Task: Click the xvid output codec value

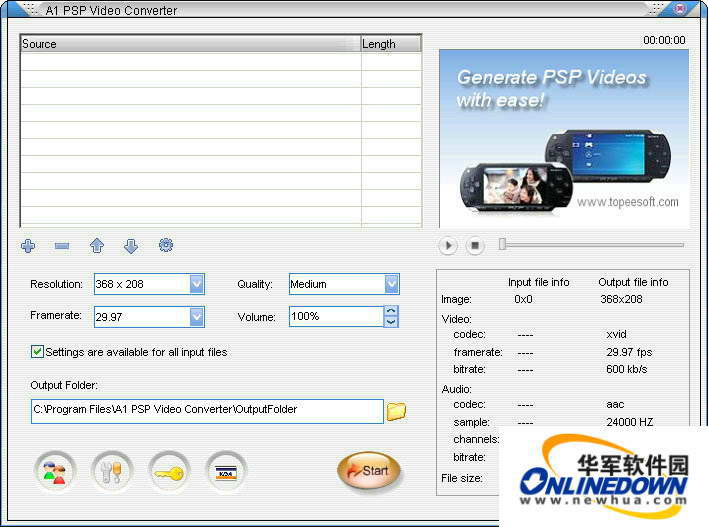Action: coord(616,334)
